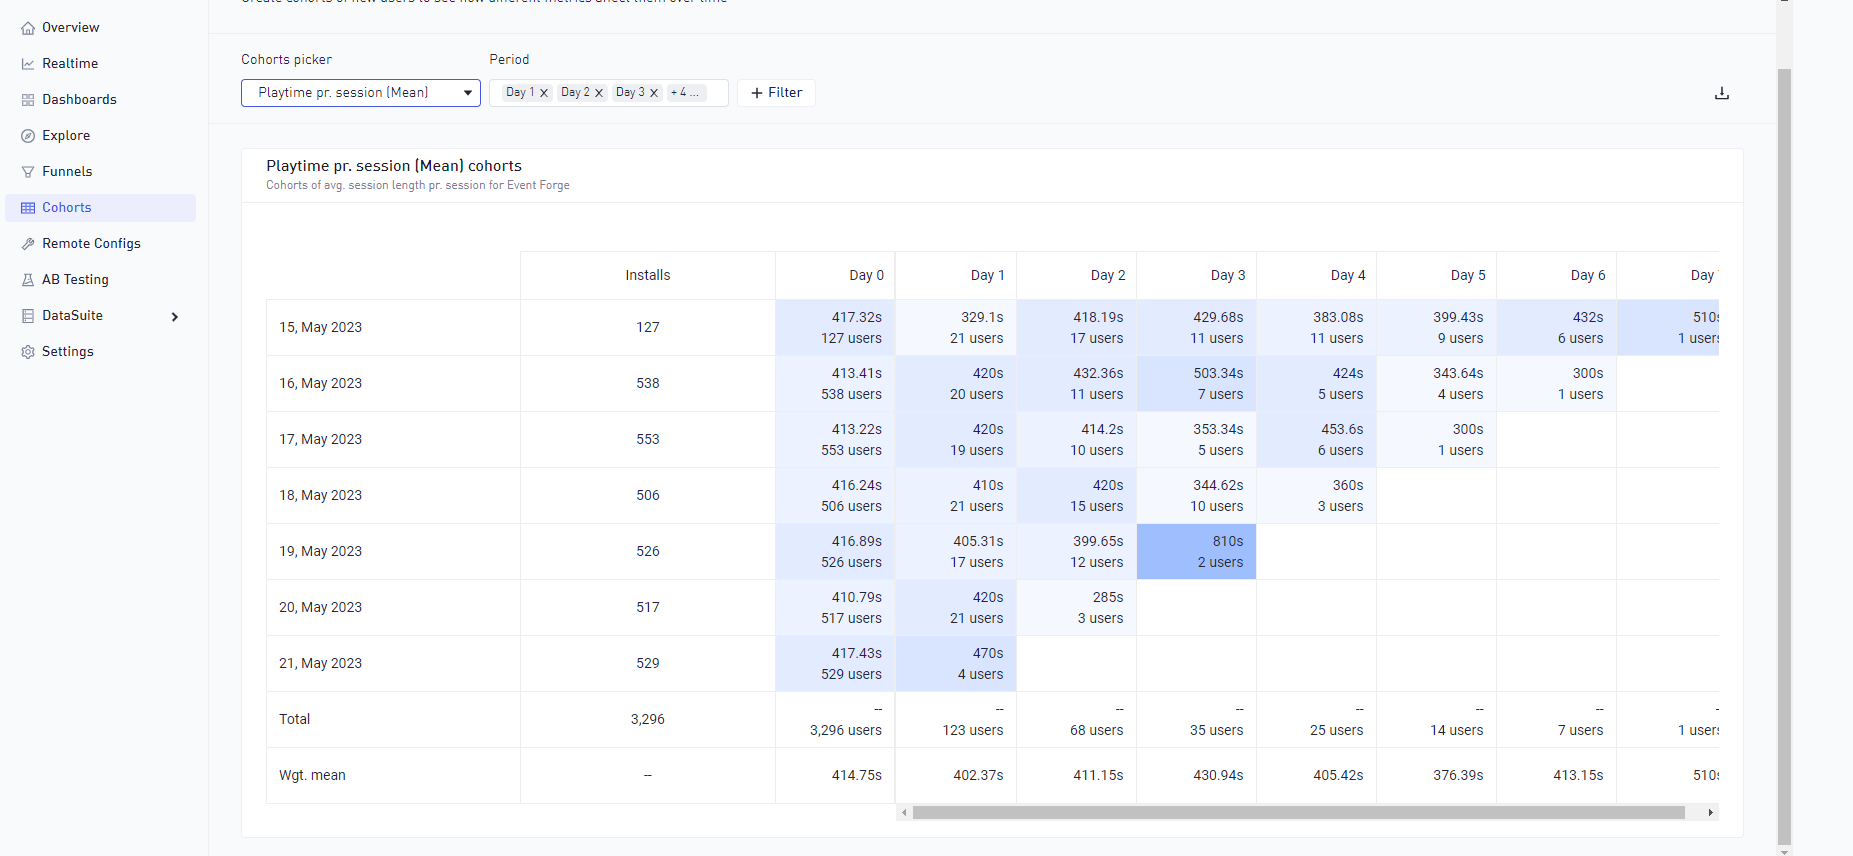Viewport: 1853px width, 856px height.
Task: Click the page vertical scrollbar thumb
Action: click(1784, 457)
